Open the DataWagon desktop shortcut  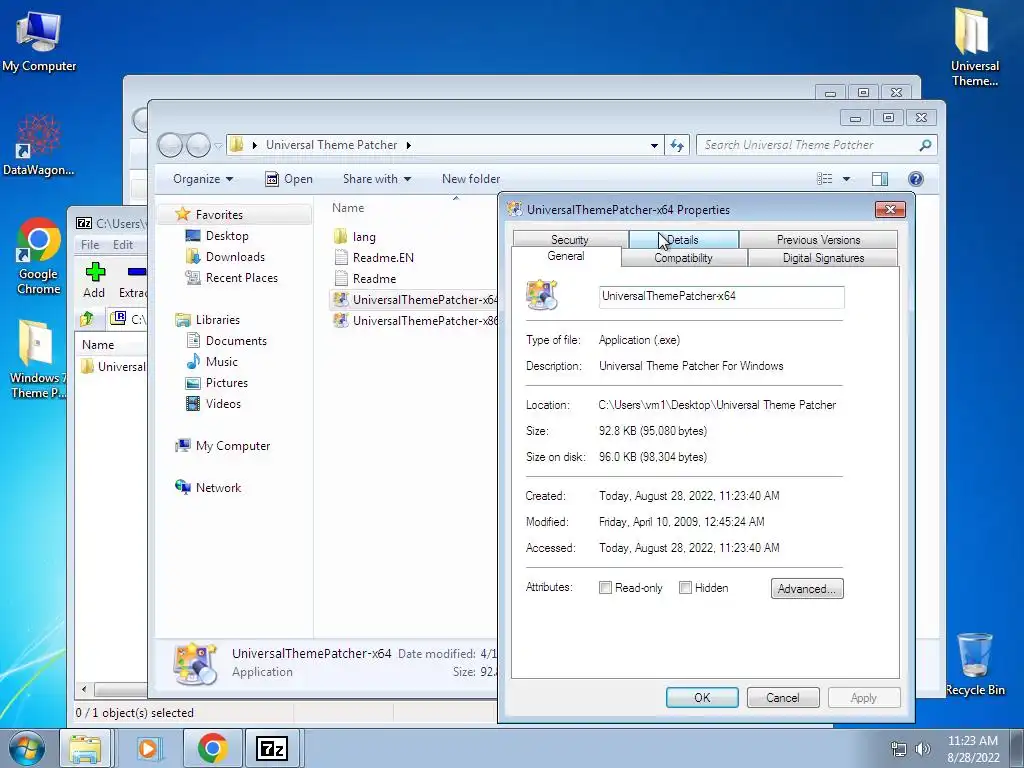click(39, 145)
